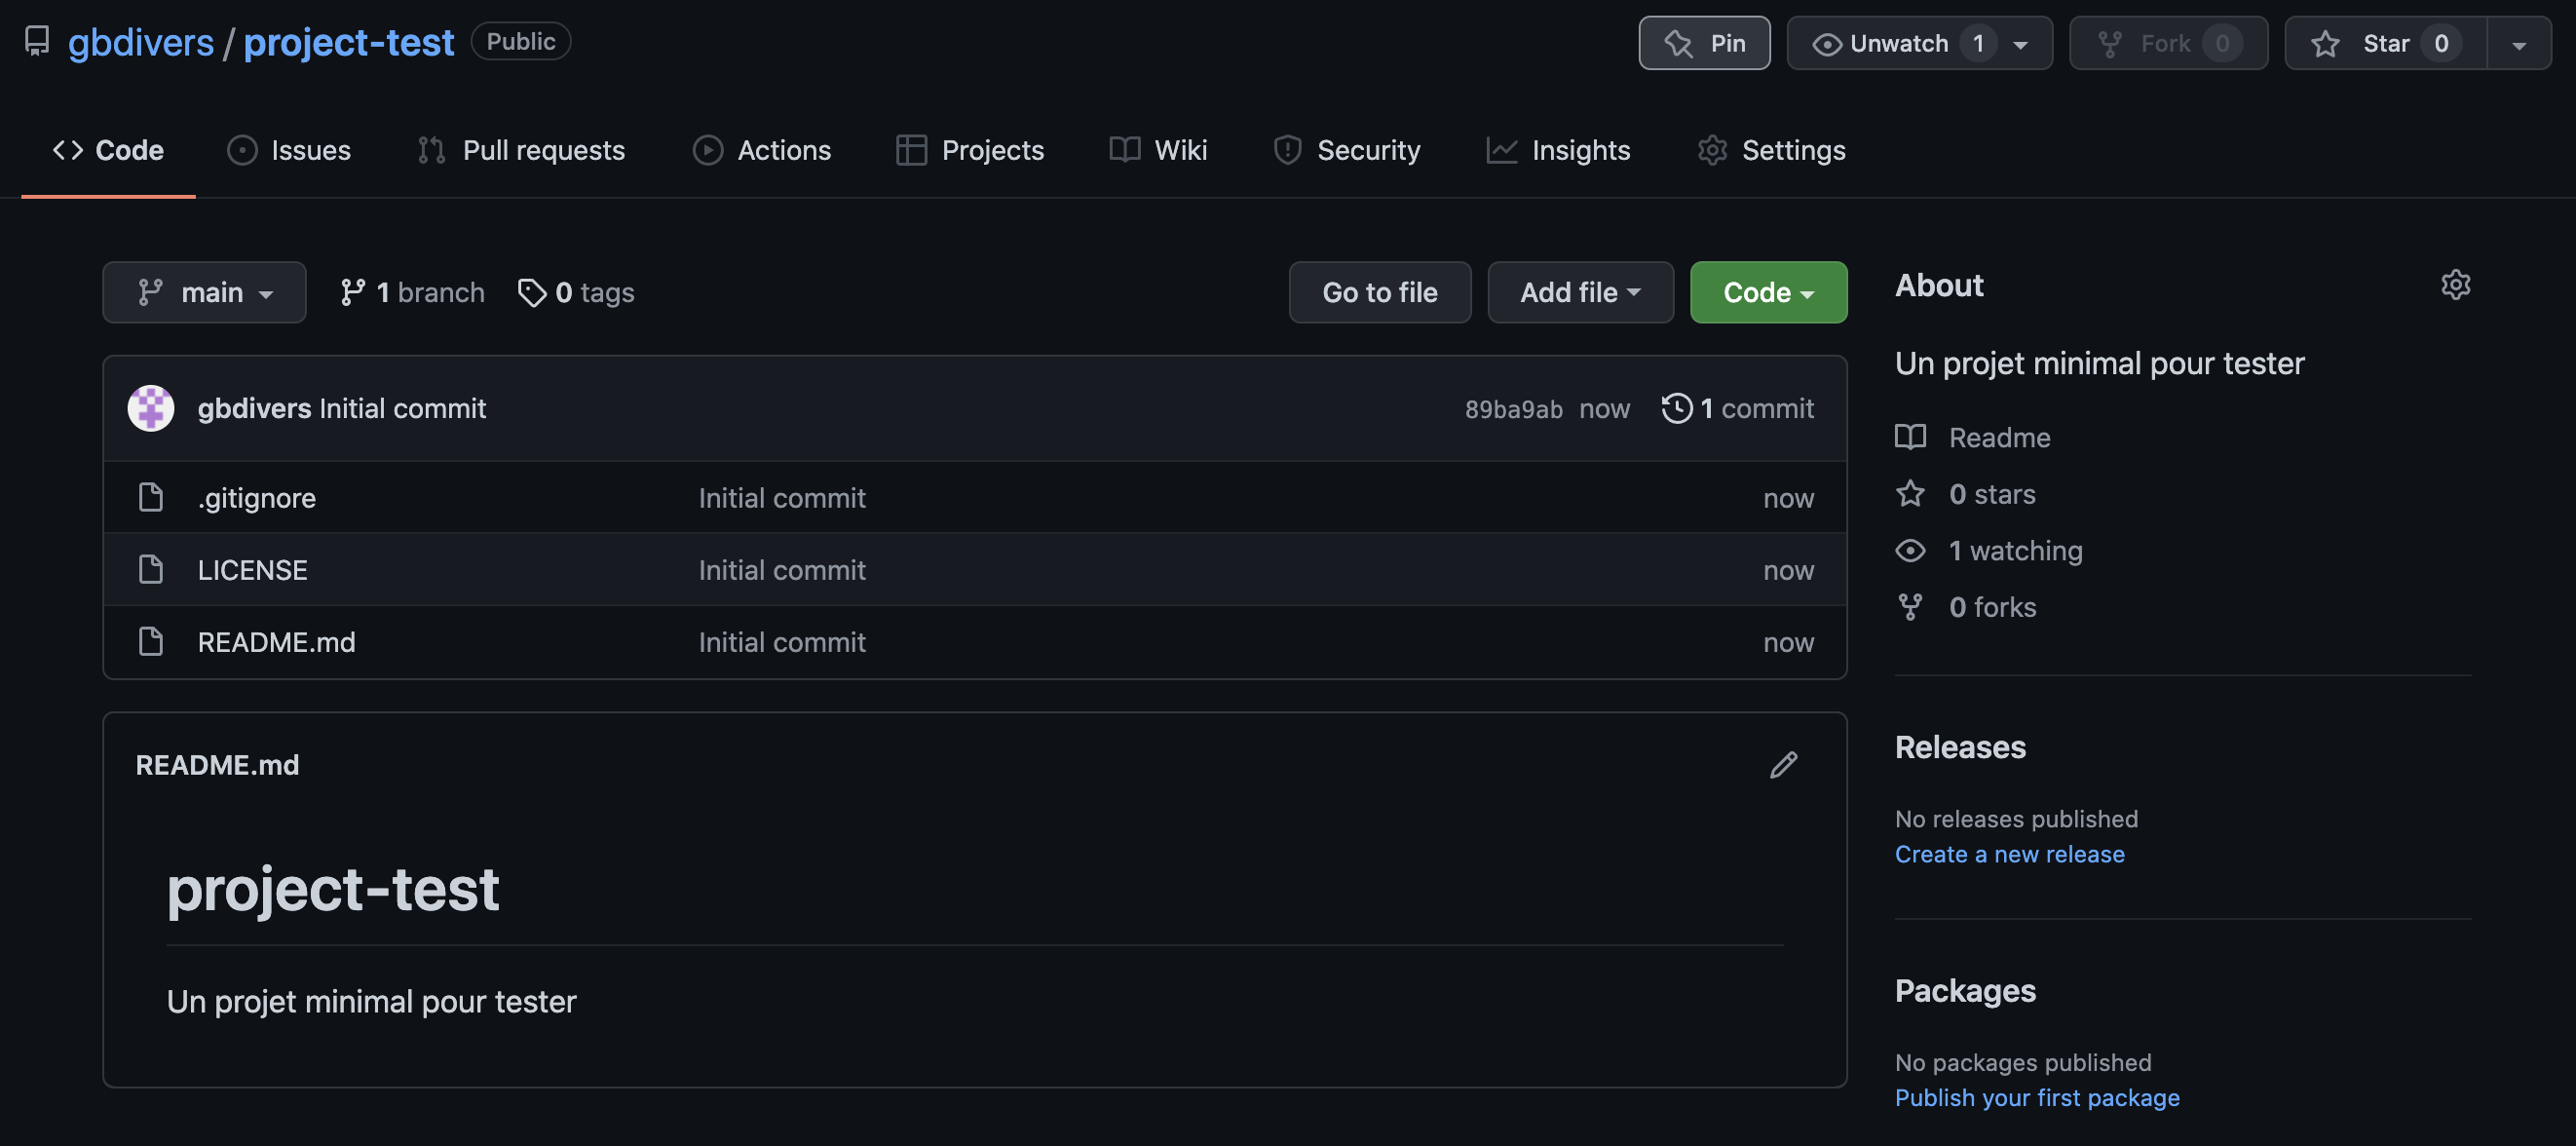This screenshot has height=1146, width=2576.
Task: Open gbdivers author link in commit row
Action: click(x=254, y=408)
